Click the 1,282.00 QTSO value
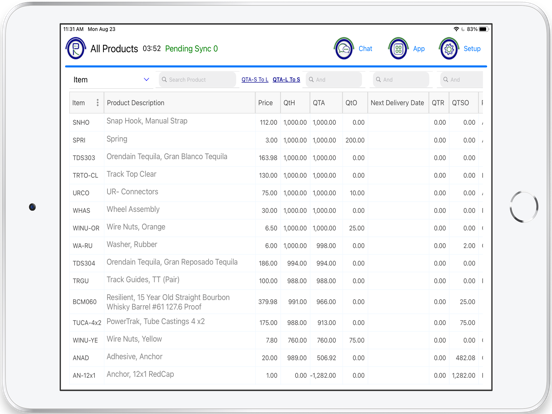552x414 pixels. tap(464, 376)
